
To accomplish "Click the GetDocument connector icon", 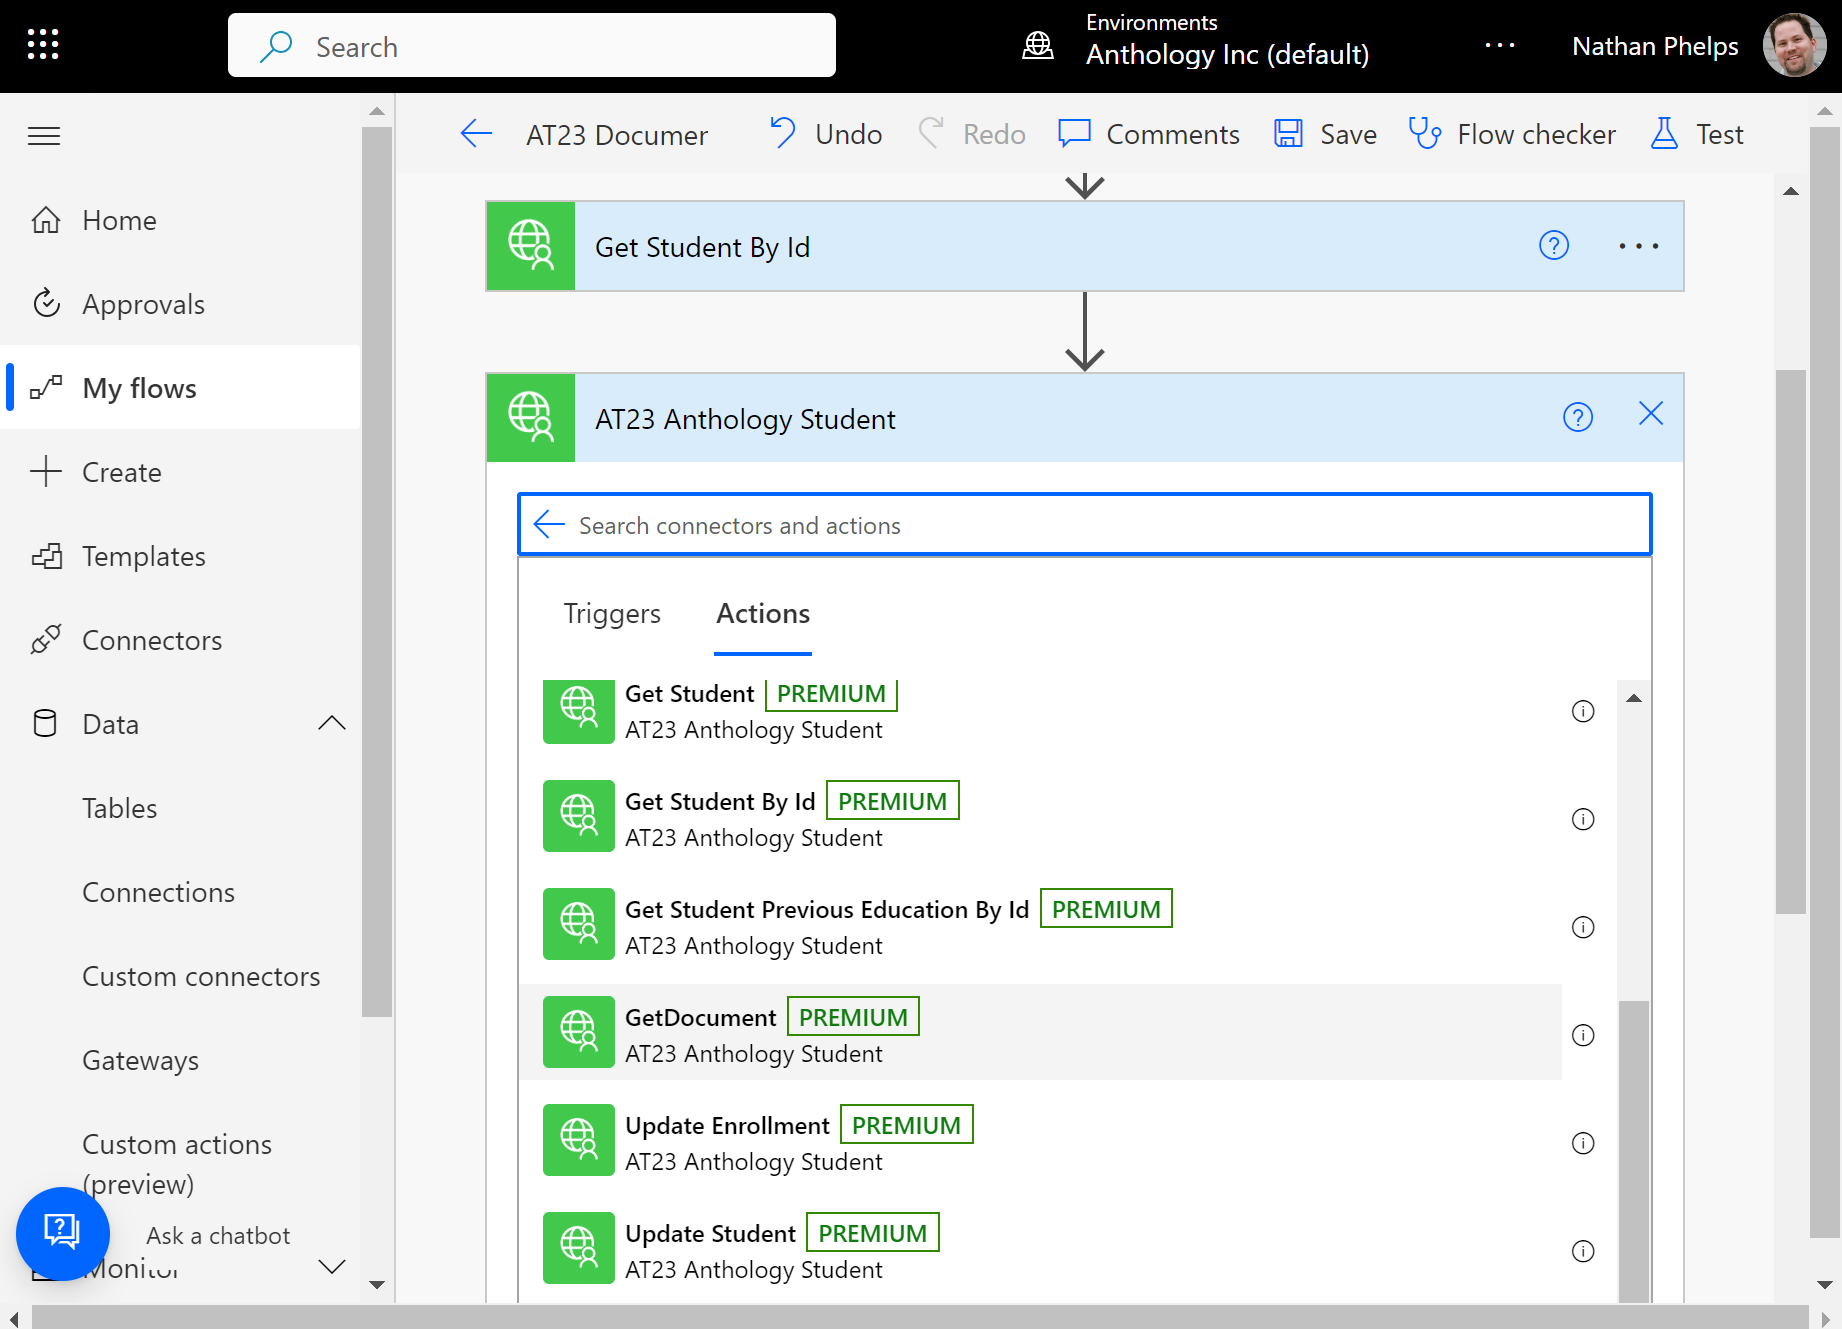I will click(579, 1032).
